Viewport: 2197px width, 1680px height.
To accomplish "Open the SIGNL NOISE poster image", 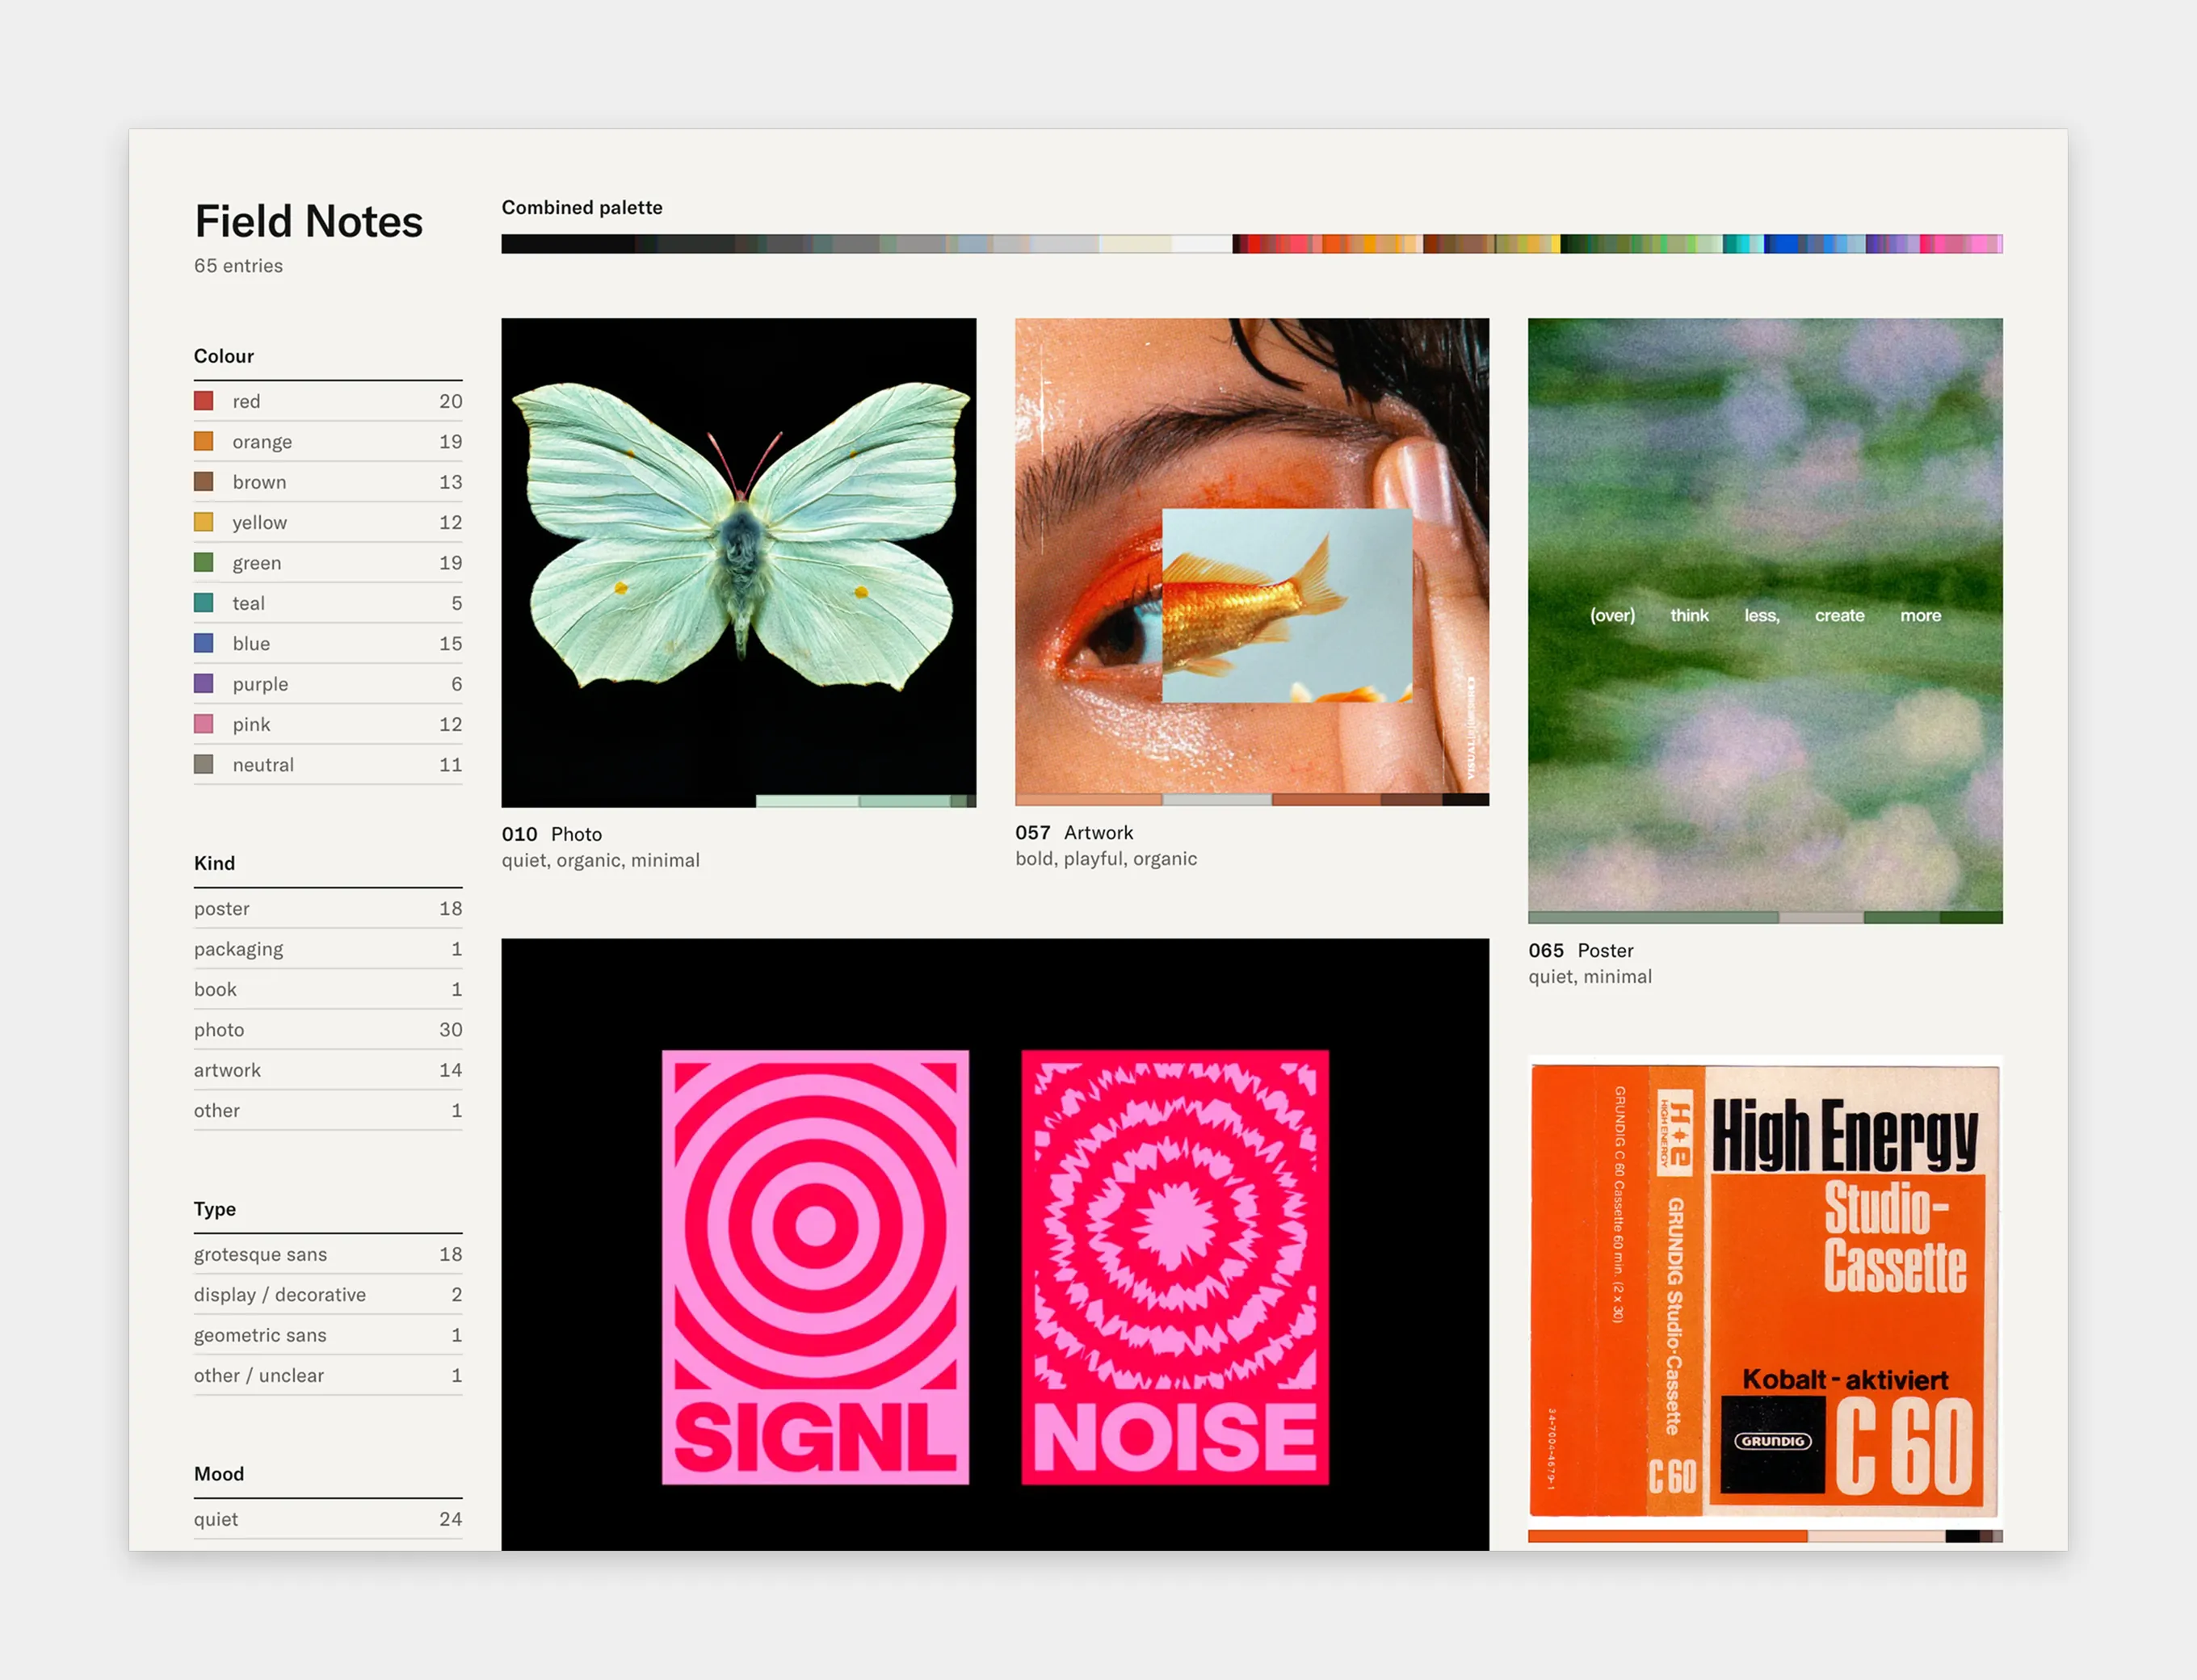I will coord(995,1244).
